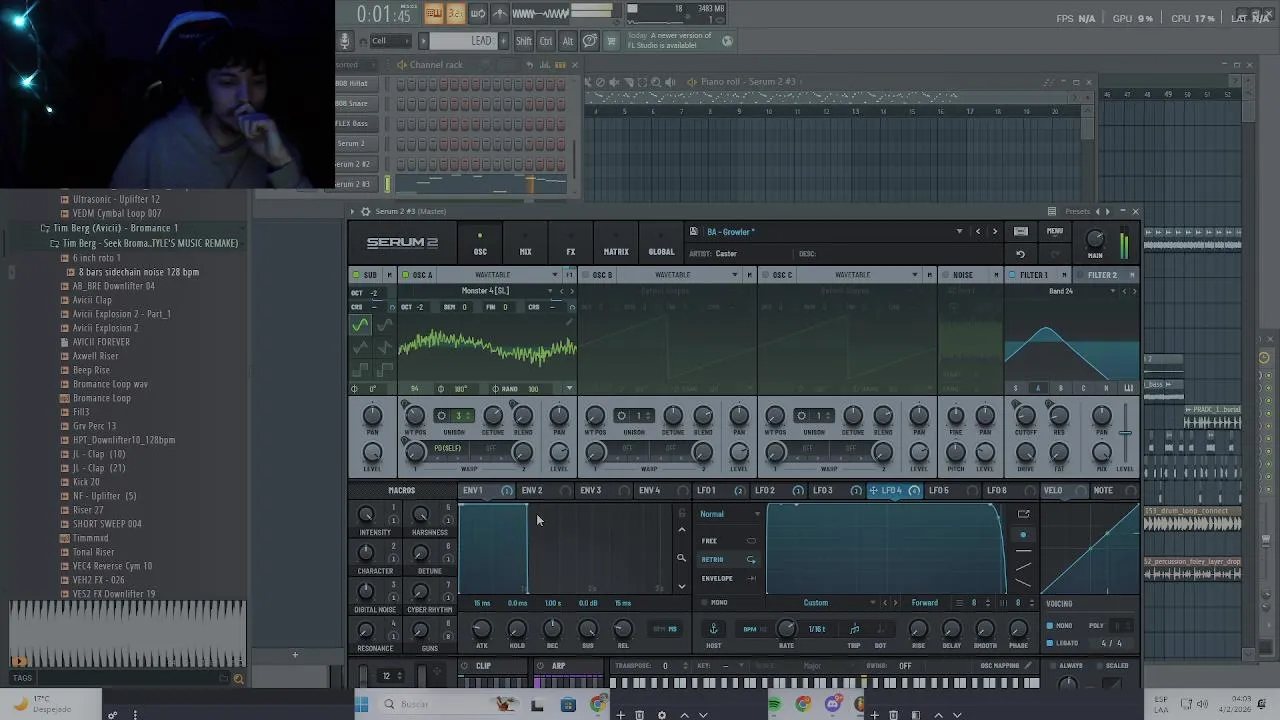Click the envelope zoom magnifier icon
1280x720 pixels.
[681, 559]
